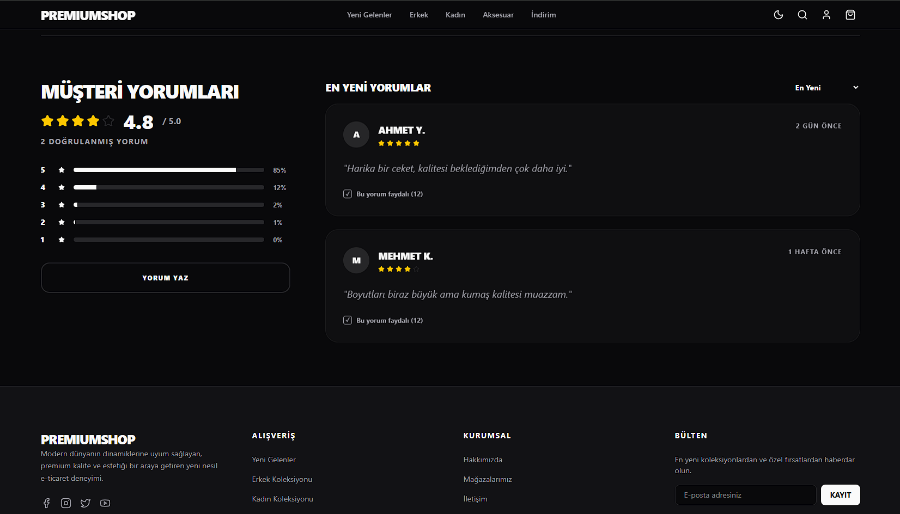Open YouTube channel footer icon

pyautogui.click(x=105, y=503)
